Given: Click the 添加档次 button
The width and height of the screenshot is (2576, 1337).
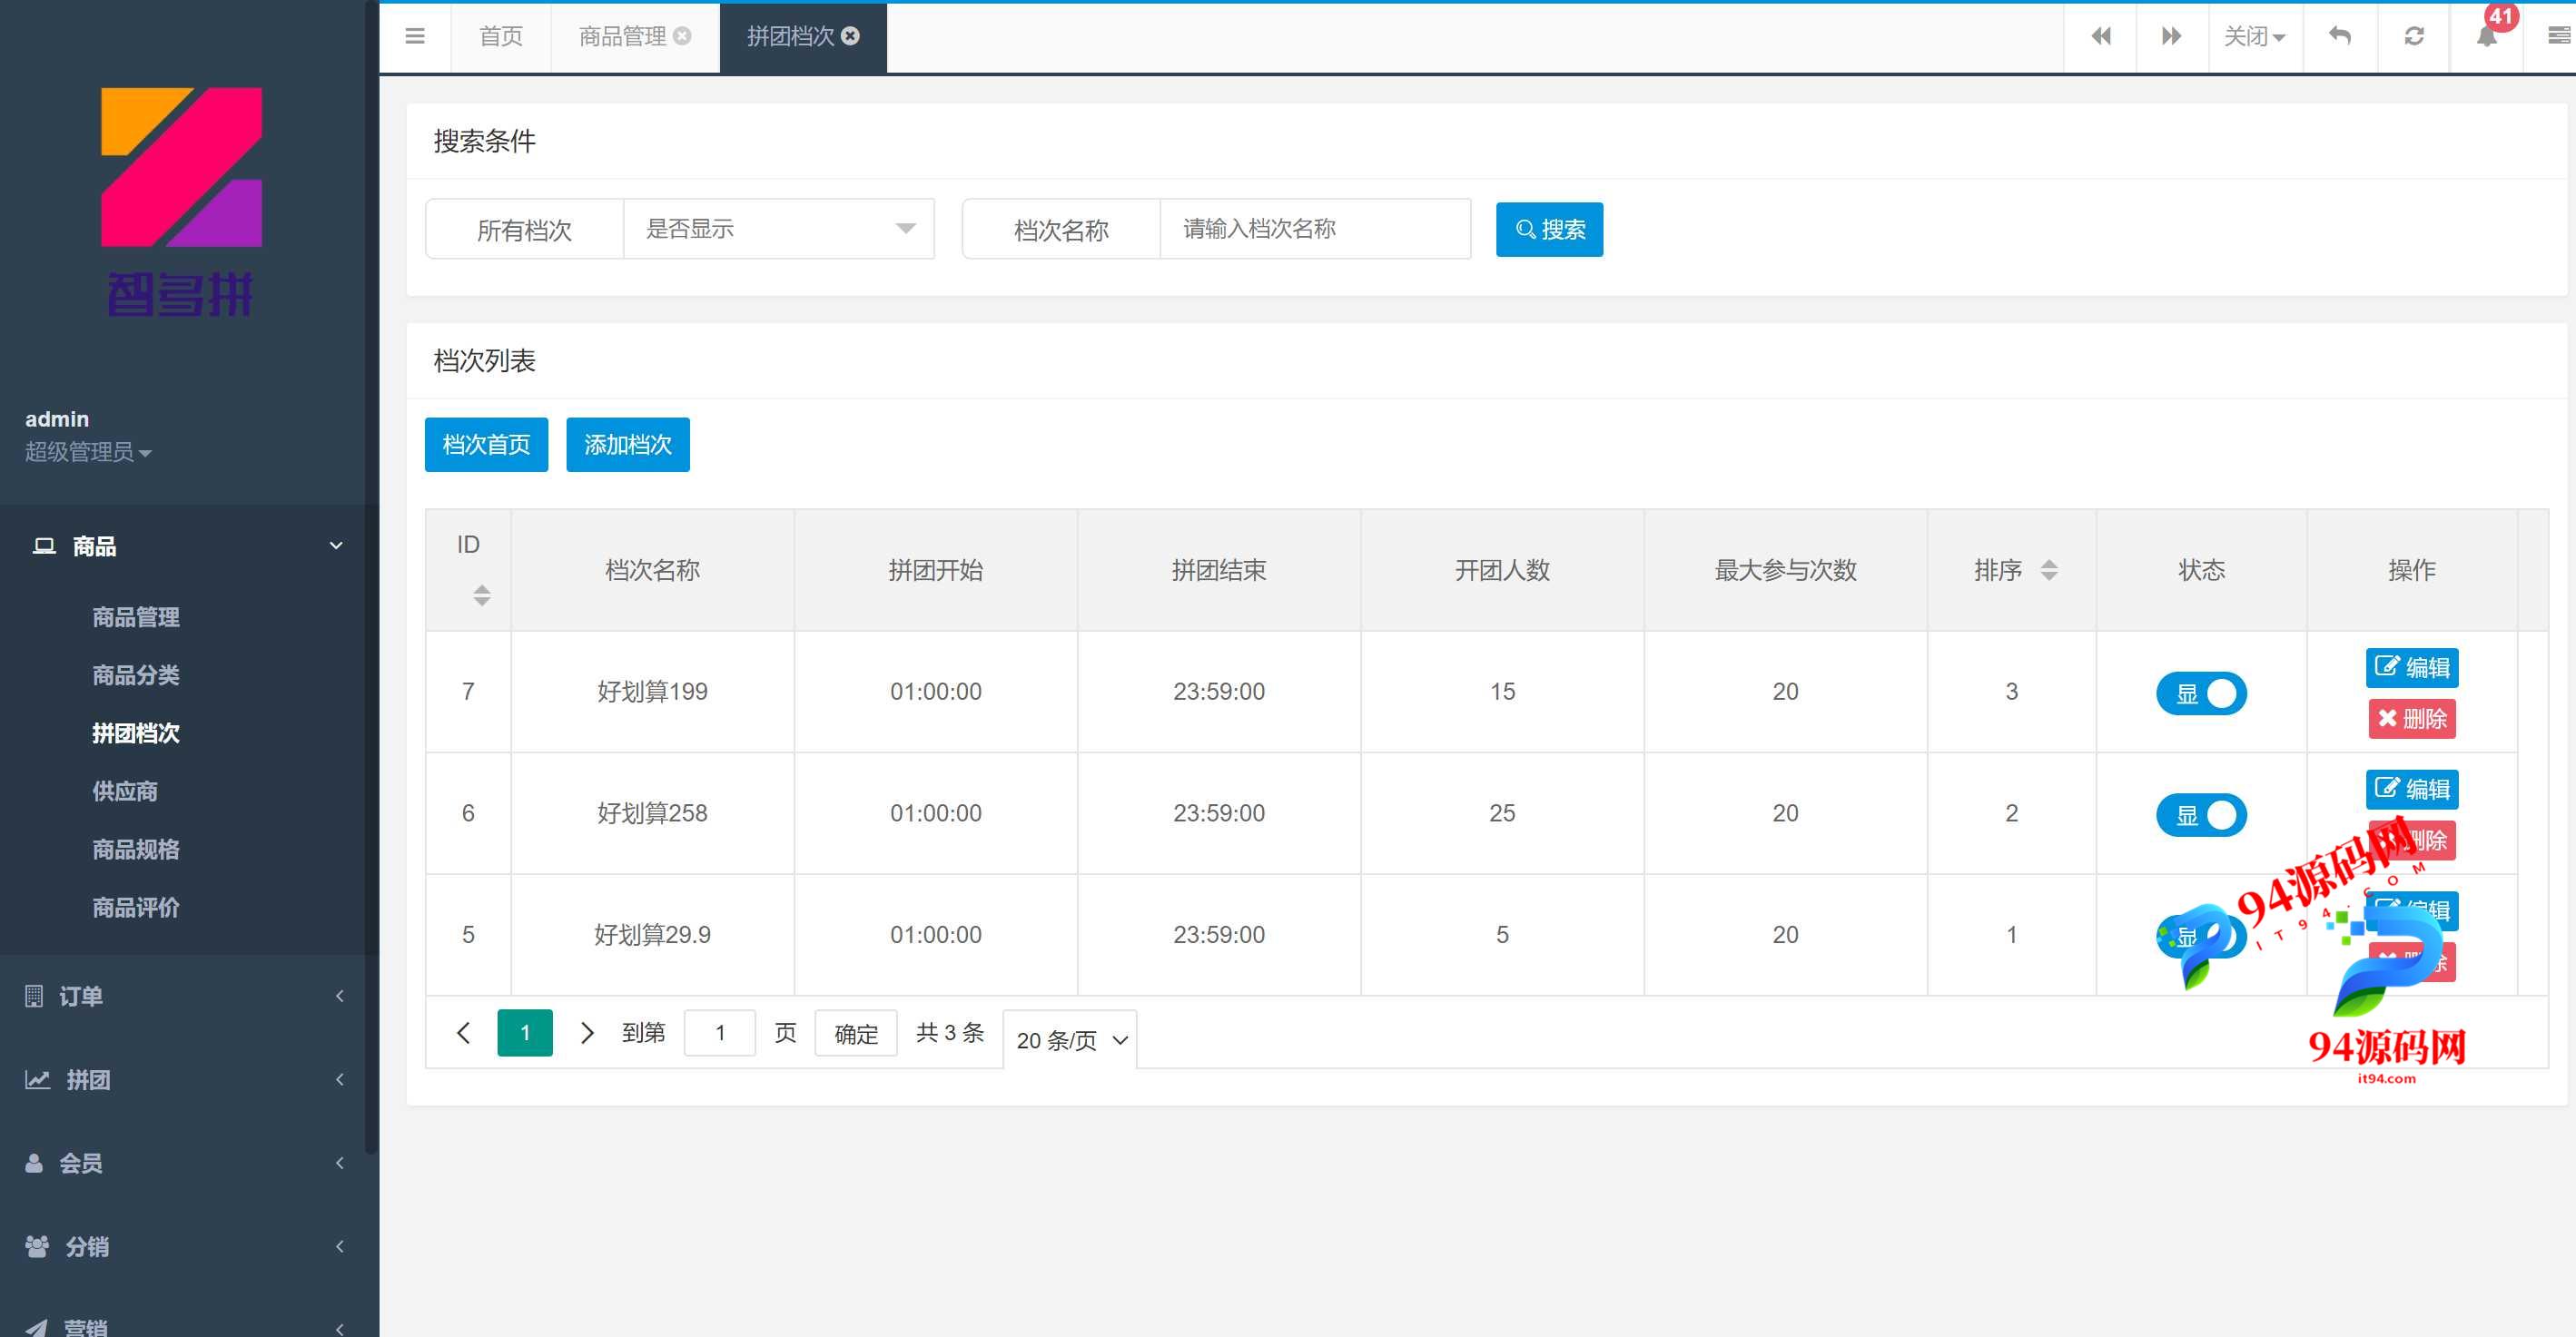Looking at the screenshot, I should [x=628, y=444].
